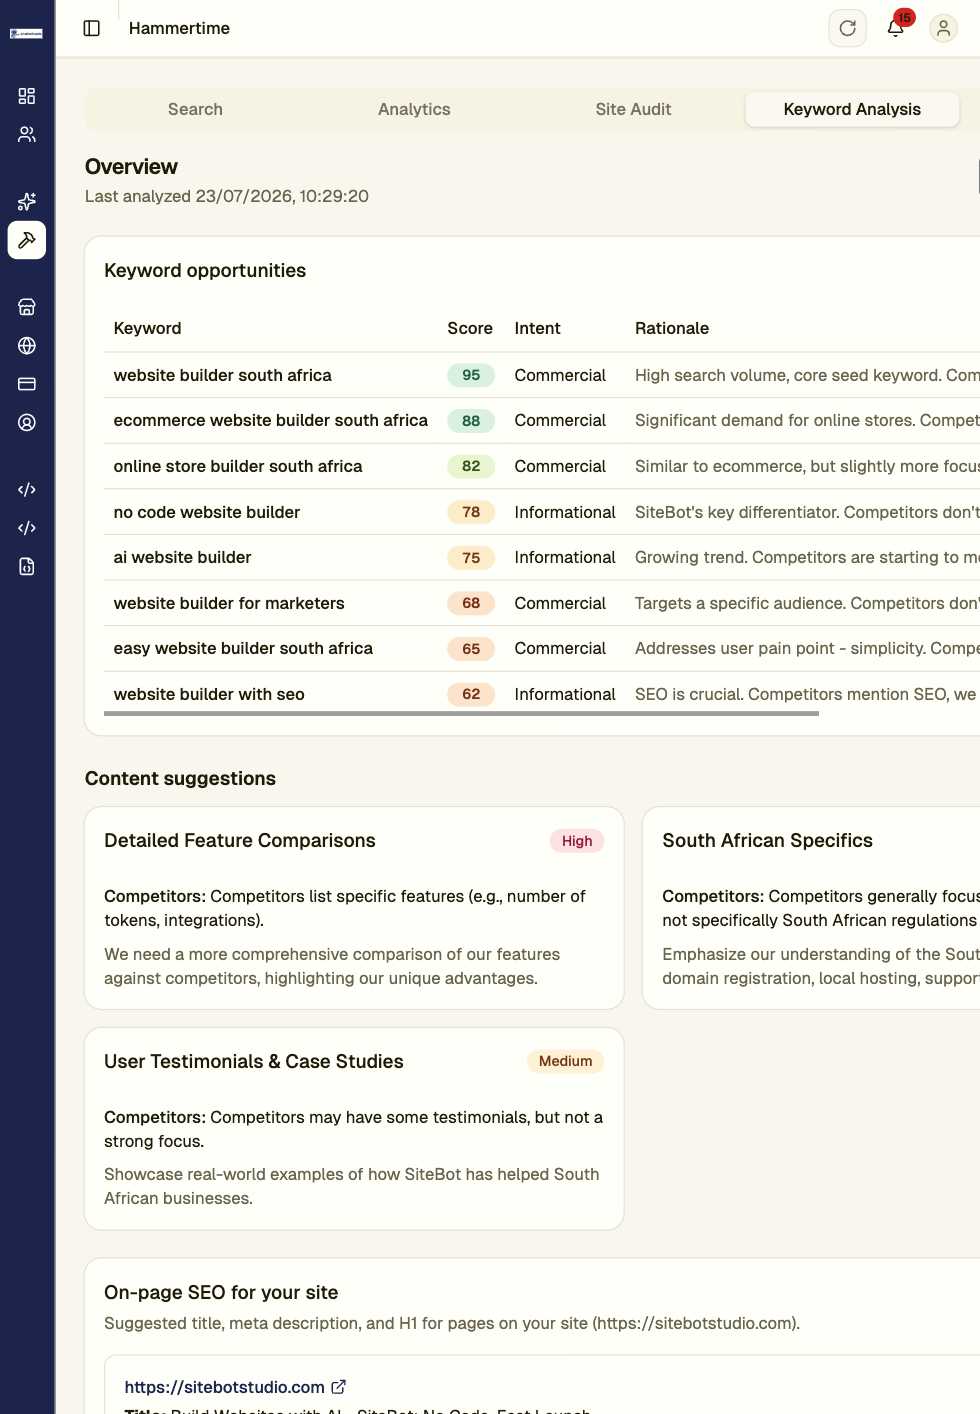Click the score badge 75

pyautogui.click(x=471, y=558)
